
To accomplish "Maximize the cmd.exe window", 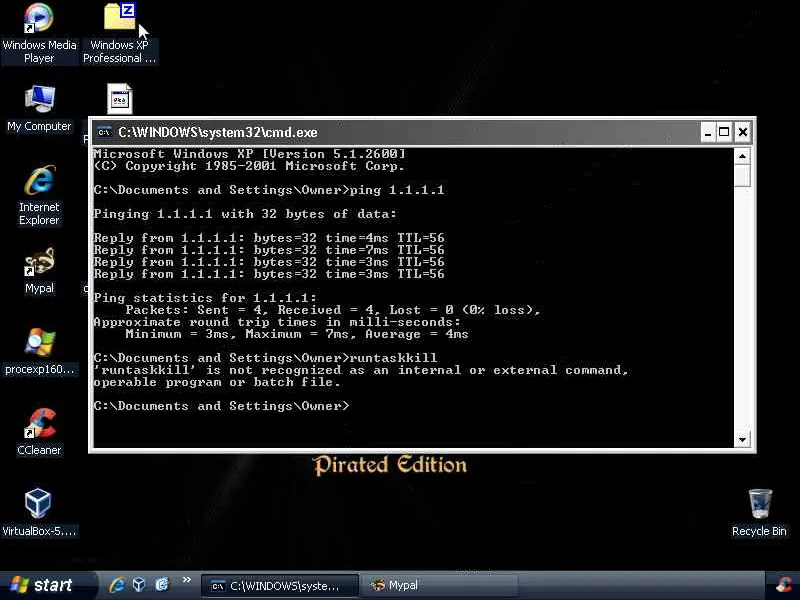I will 724,133.
